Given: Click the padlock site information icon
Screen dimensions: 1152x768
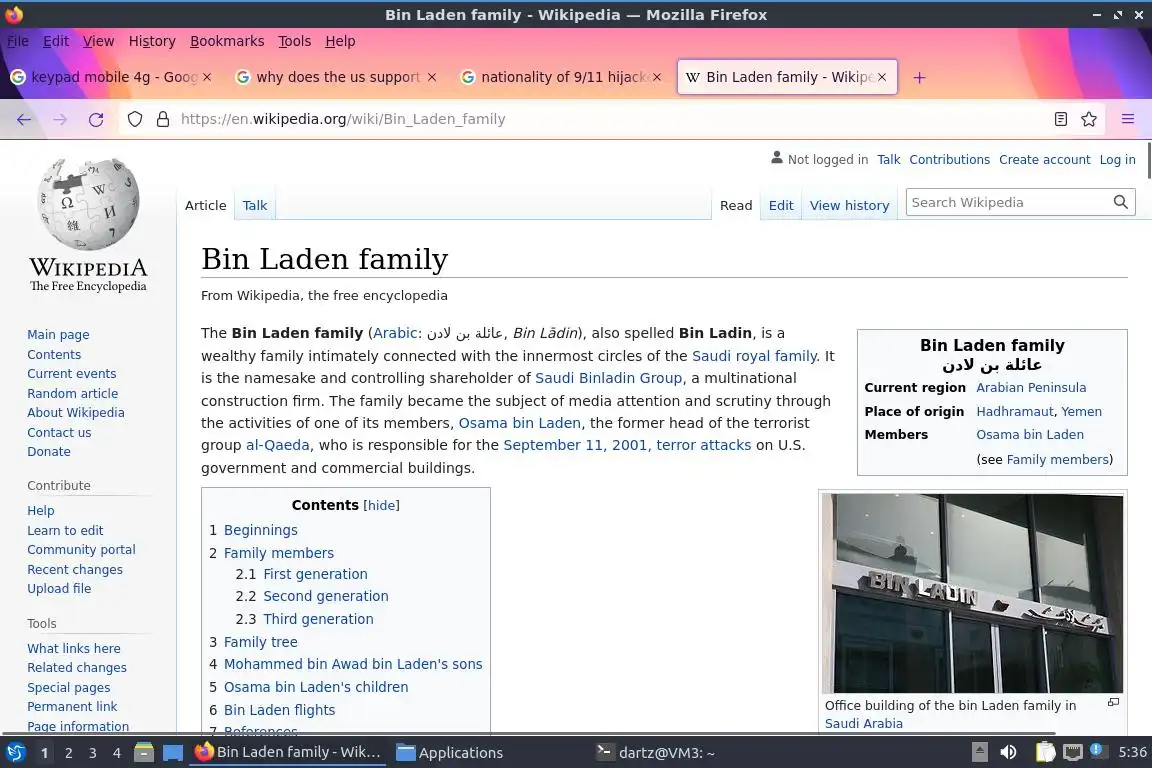Looking at the screenshot, I should 162,119.
